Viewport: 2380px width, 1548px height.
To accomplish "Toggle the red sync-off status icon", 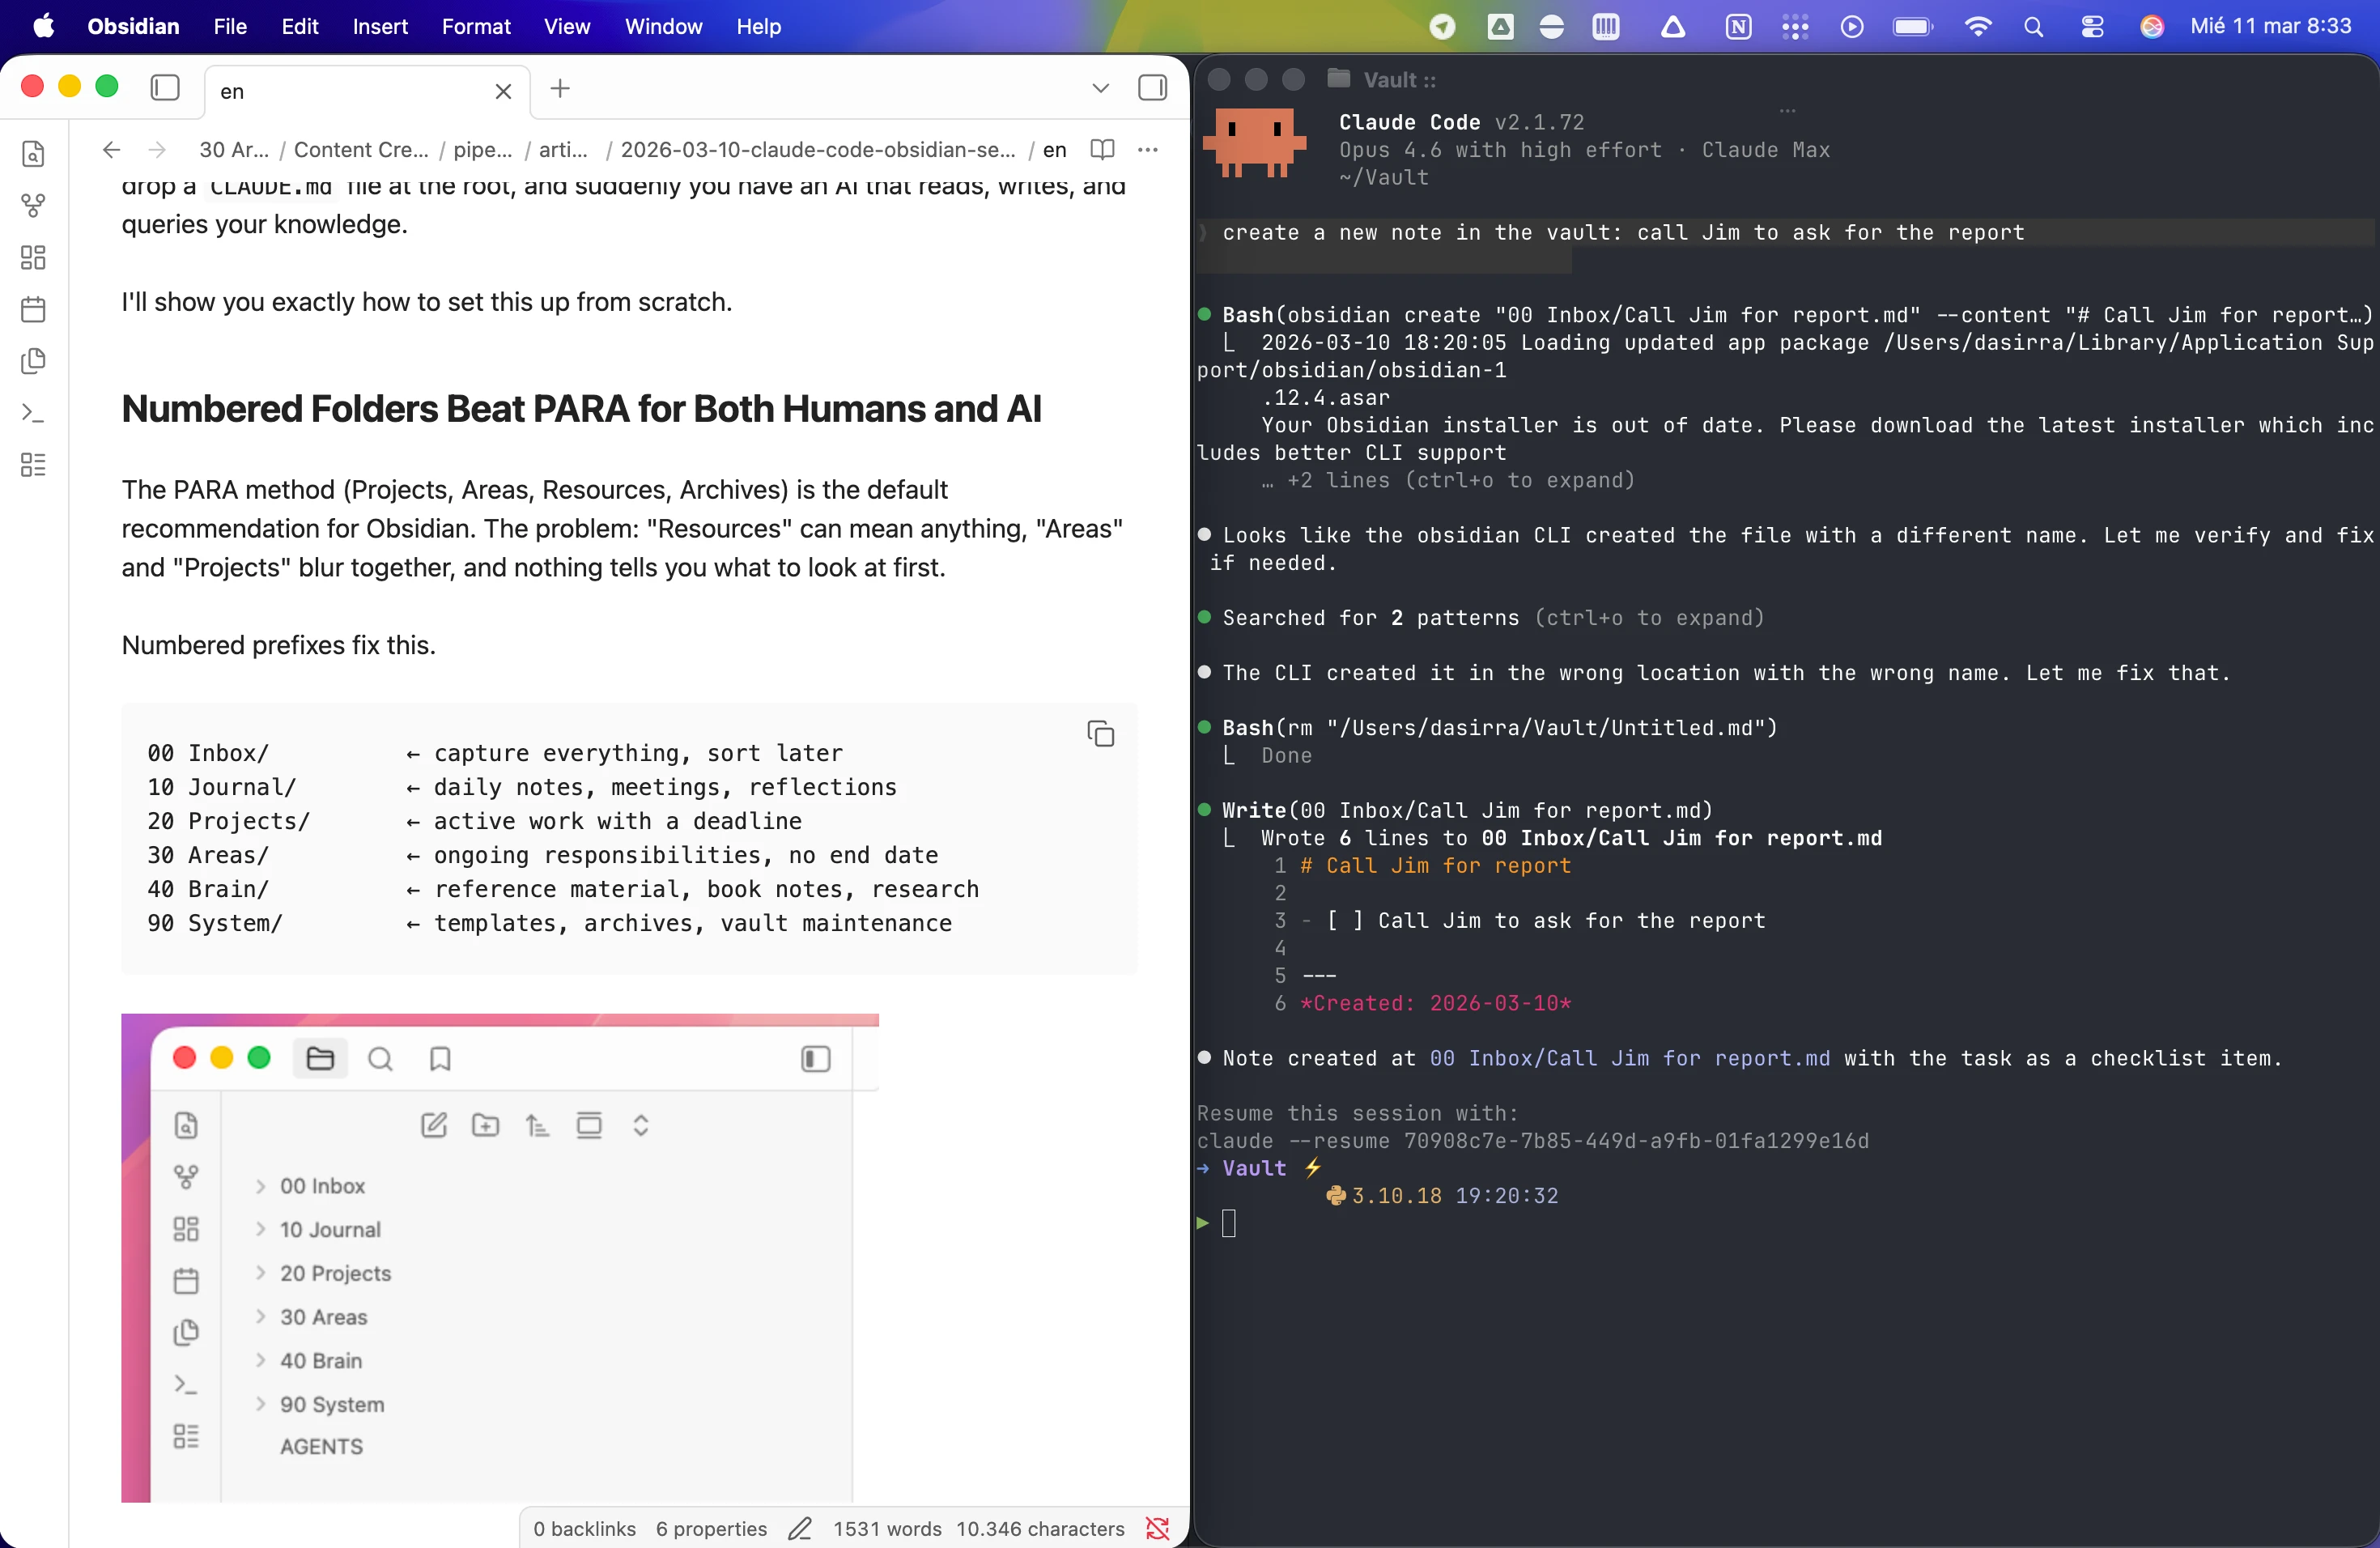I will tap(1158, 1528).
